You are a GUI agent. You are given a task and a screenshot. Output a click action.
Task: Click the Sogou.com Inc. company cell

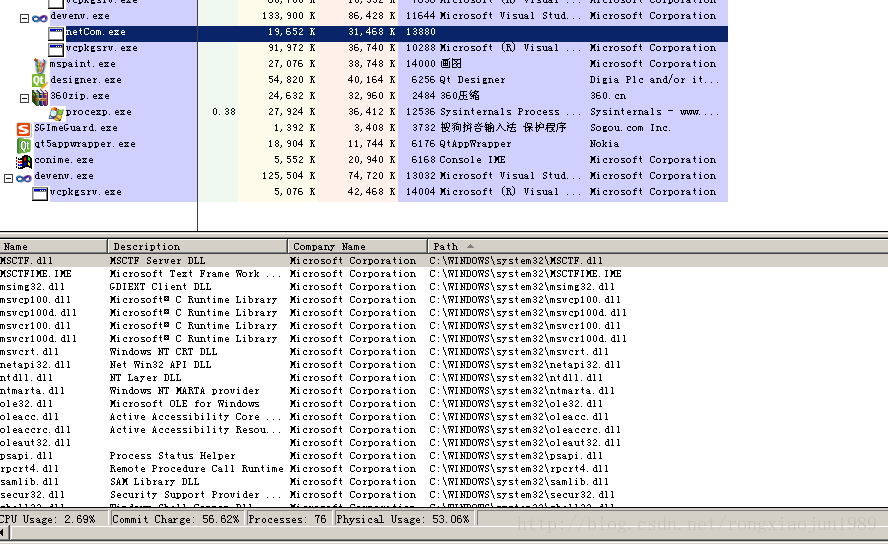[630, 128]
